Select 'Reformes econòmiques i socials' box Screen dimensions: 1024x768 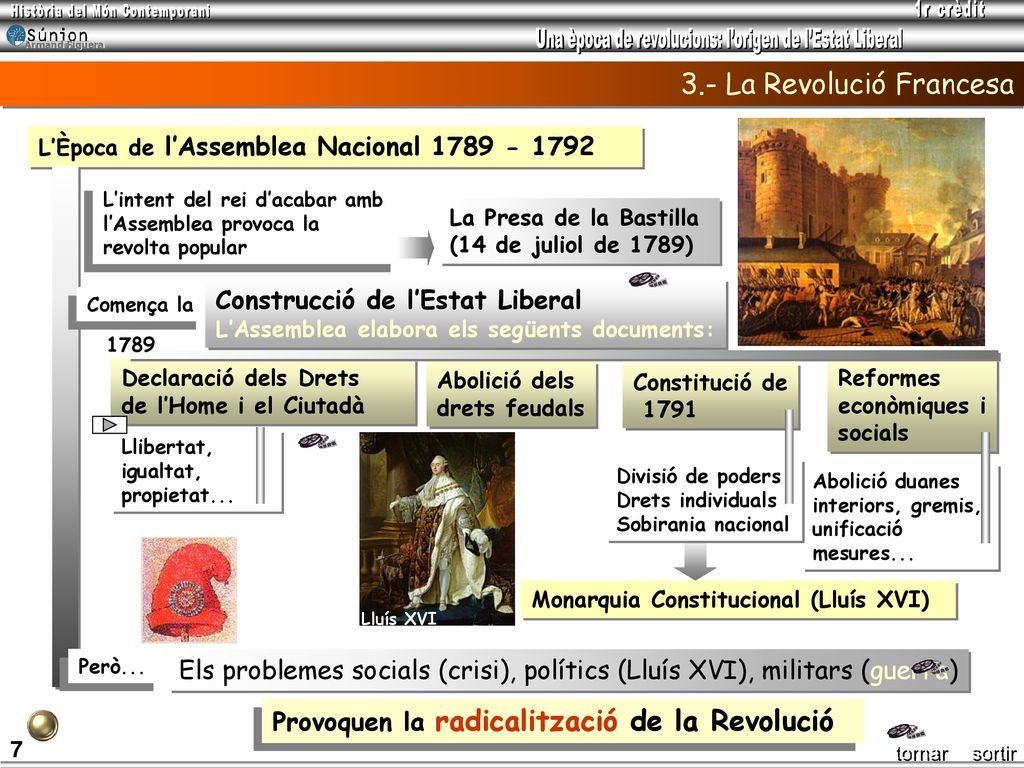click(x=912, y=406)
